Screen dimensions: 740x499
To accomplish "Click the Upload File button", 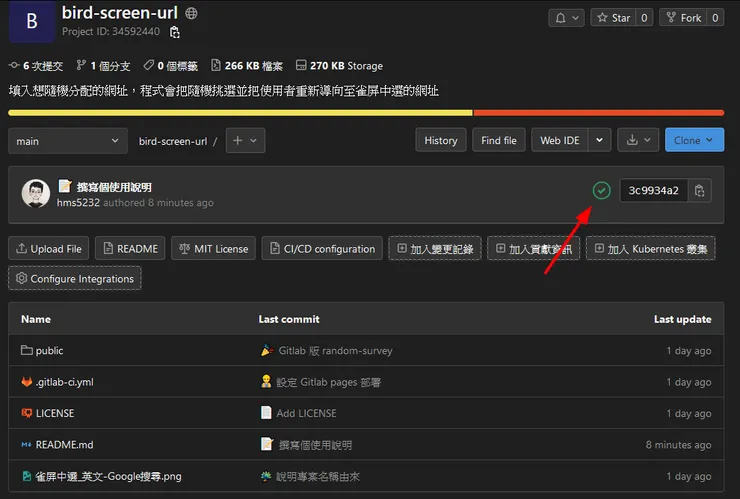I will 49,248.
